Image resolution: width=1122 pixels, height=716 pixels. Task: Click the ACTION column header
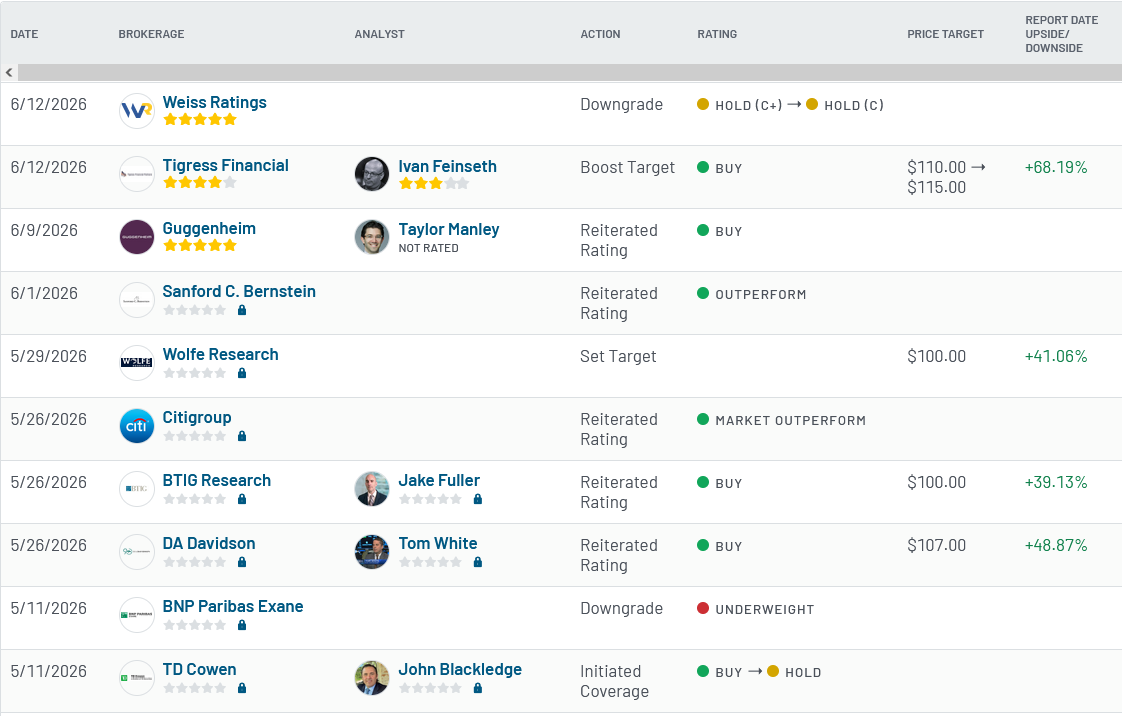click(x=600, y=34)
